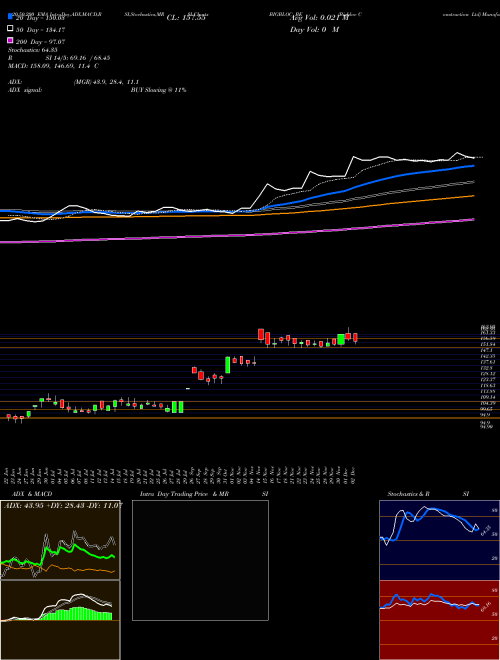Select the '50 Day - 134.17' legend text
Viewport: 500px width, 660px height.
[40, 30]
